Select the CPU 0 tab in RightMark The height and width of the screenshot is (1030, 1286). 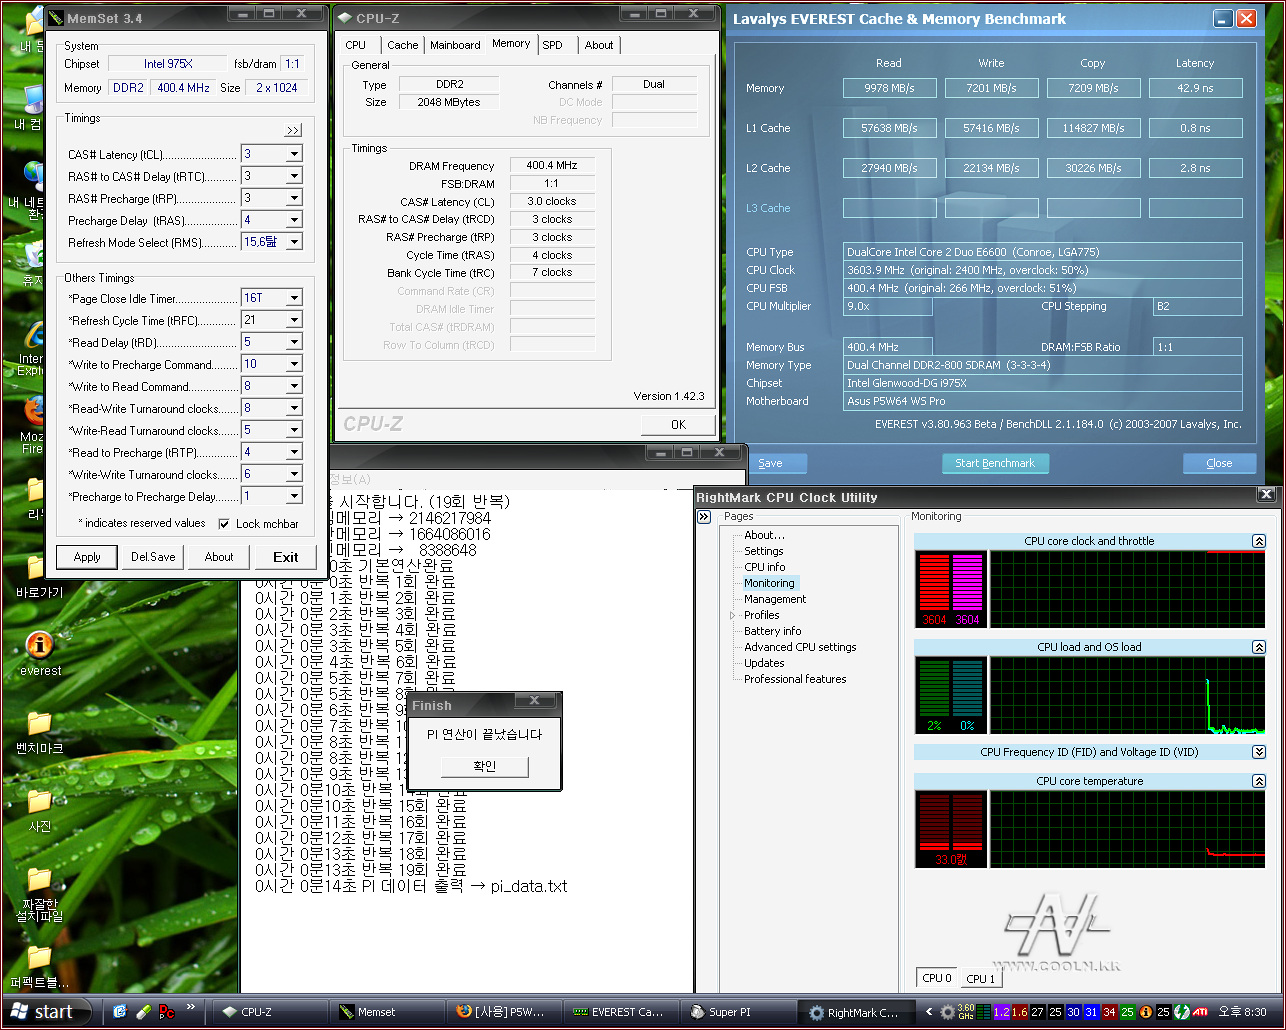937,978
